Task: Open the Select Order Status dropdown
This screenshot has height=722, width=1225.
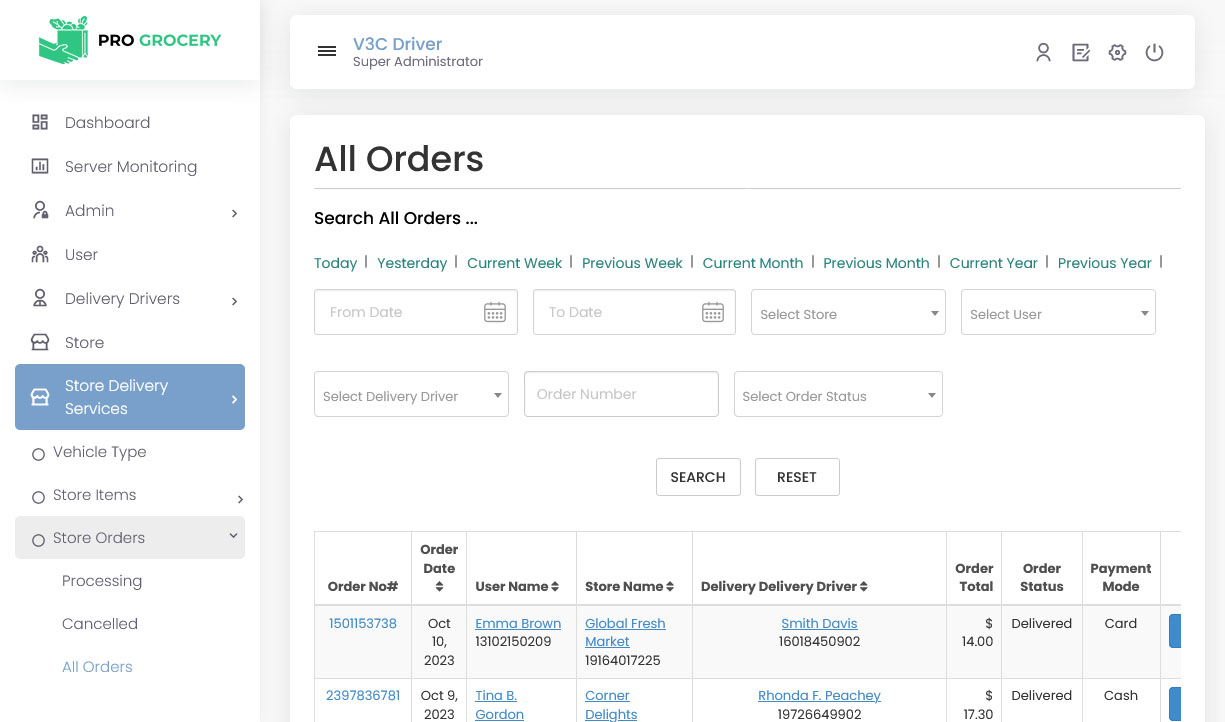Action: [838, 395]
